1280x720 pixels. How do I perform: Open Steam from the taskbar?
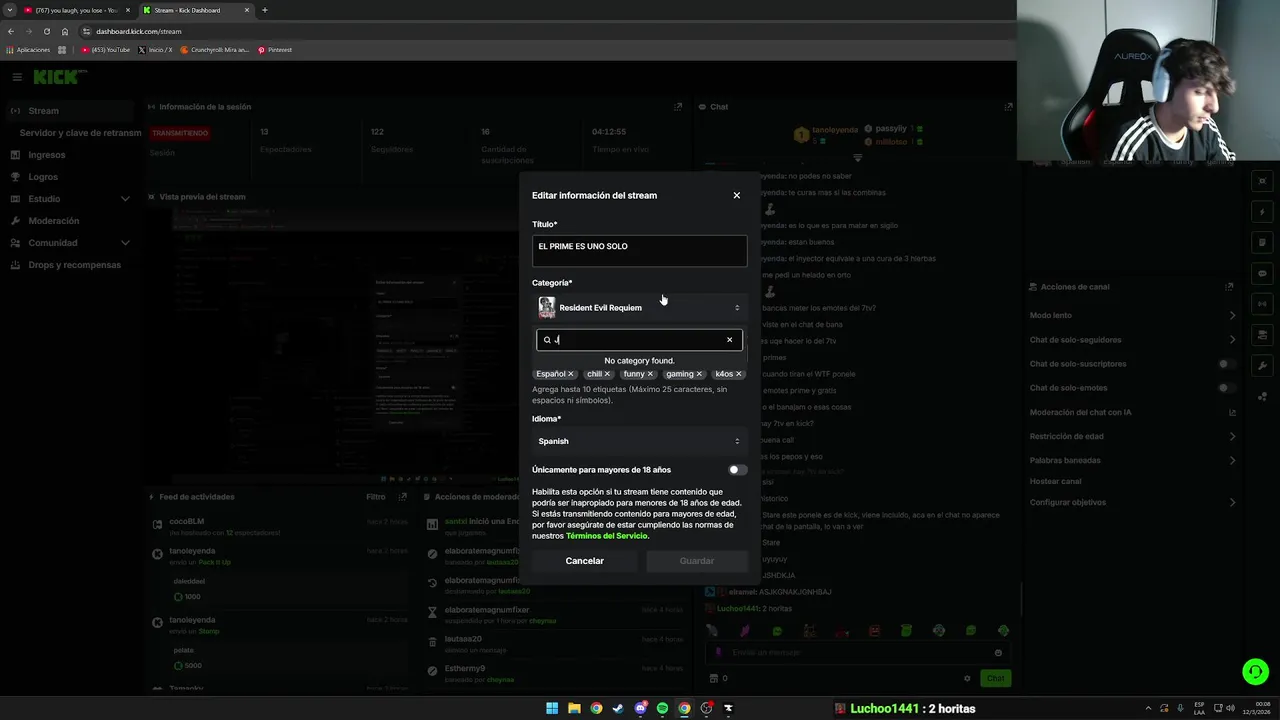(618, 708)
